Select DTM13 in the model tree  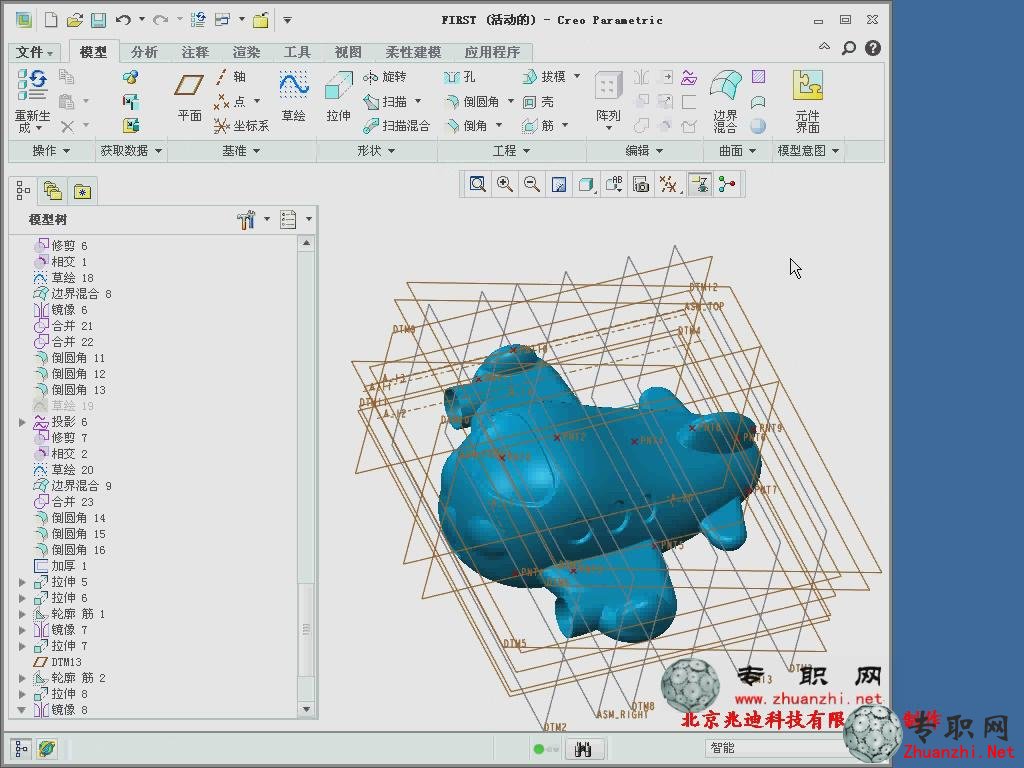pyautogui.click(x=58, y=662)
